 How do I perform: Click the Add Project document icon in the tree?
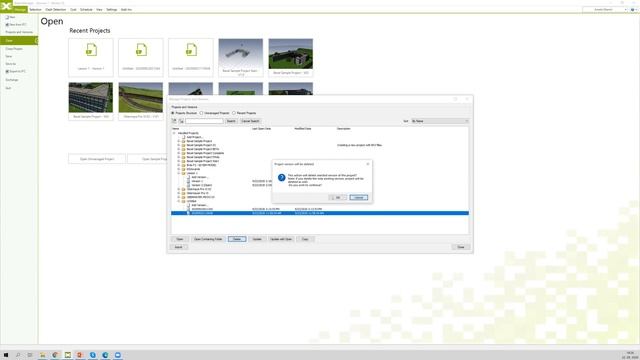[184, 137]
